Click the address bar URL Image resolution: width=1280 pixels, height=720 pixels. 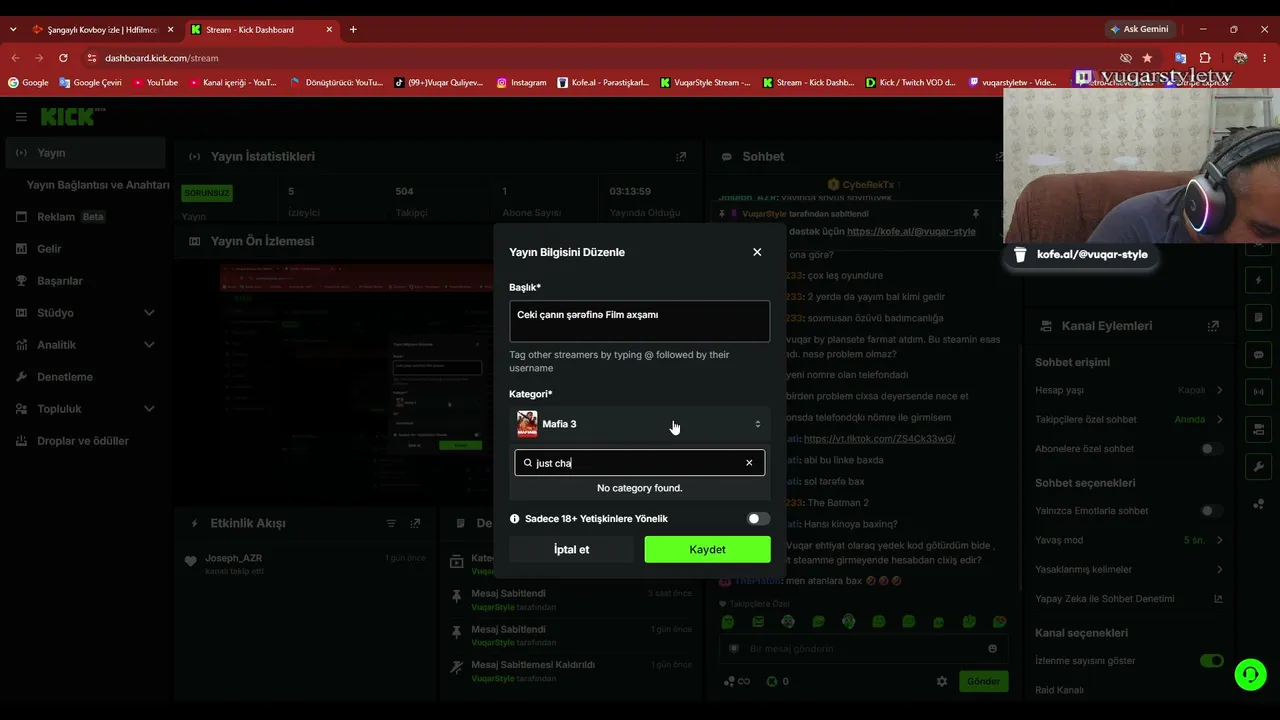pyautogui.click(x=161, y=58)
